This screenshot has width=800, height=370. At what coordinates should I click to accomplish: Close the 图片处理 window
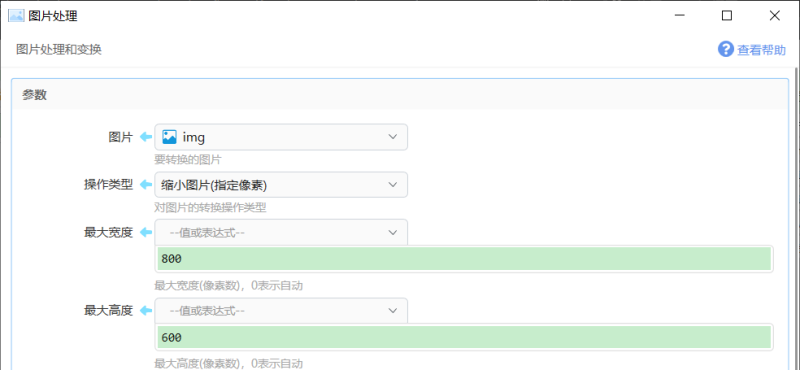click(774, 16)
